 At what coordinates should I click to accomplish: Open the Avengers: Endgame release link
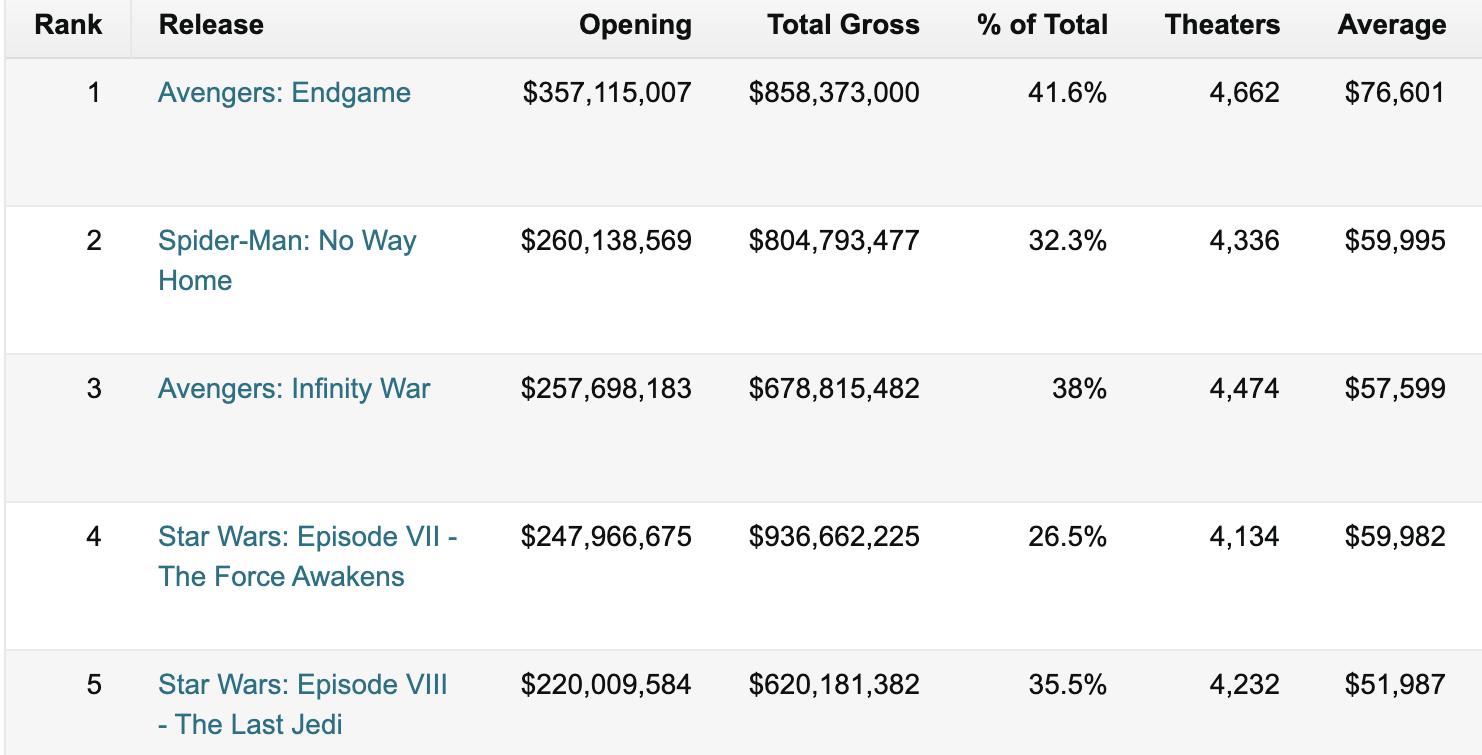(284, 93)
